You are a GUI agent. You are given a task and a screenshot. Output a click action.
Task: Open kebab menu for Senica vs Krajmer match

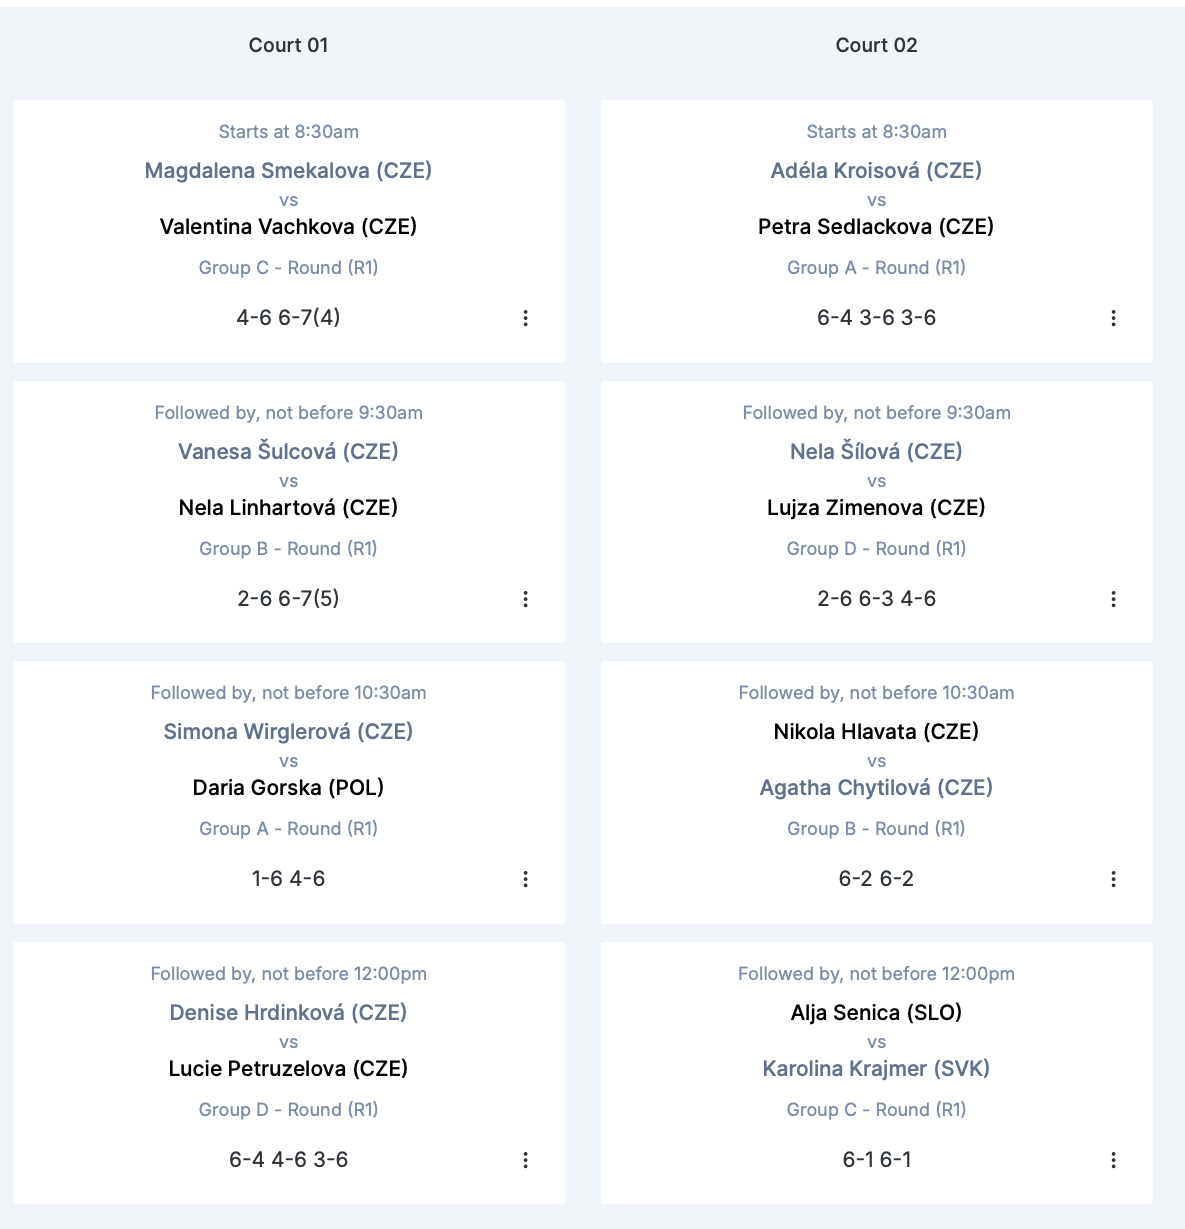[1113, 1160]
